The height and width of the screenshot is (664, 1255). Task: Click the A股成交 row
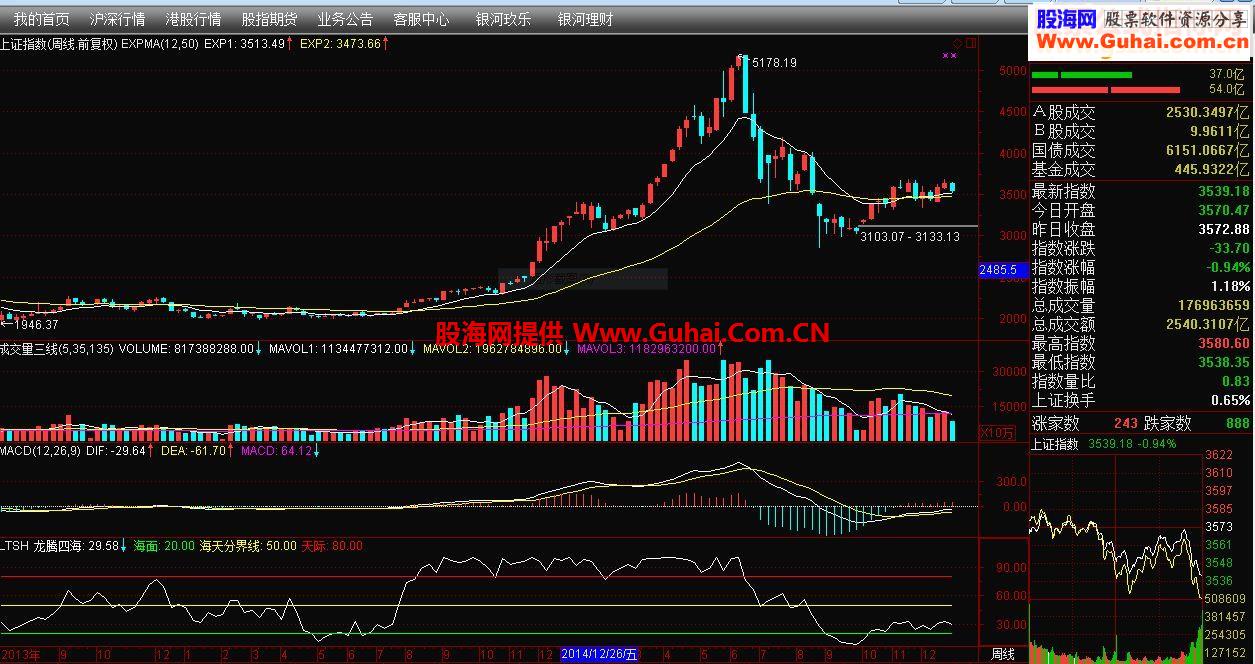pos(1141,112)
